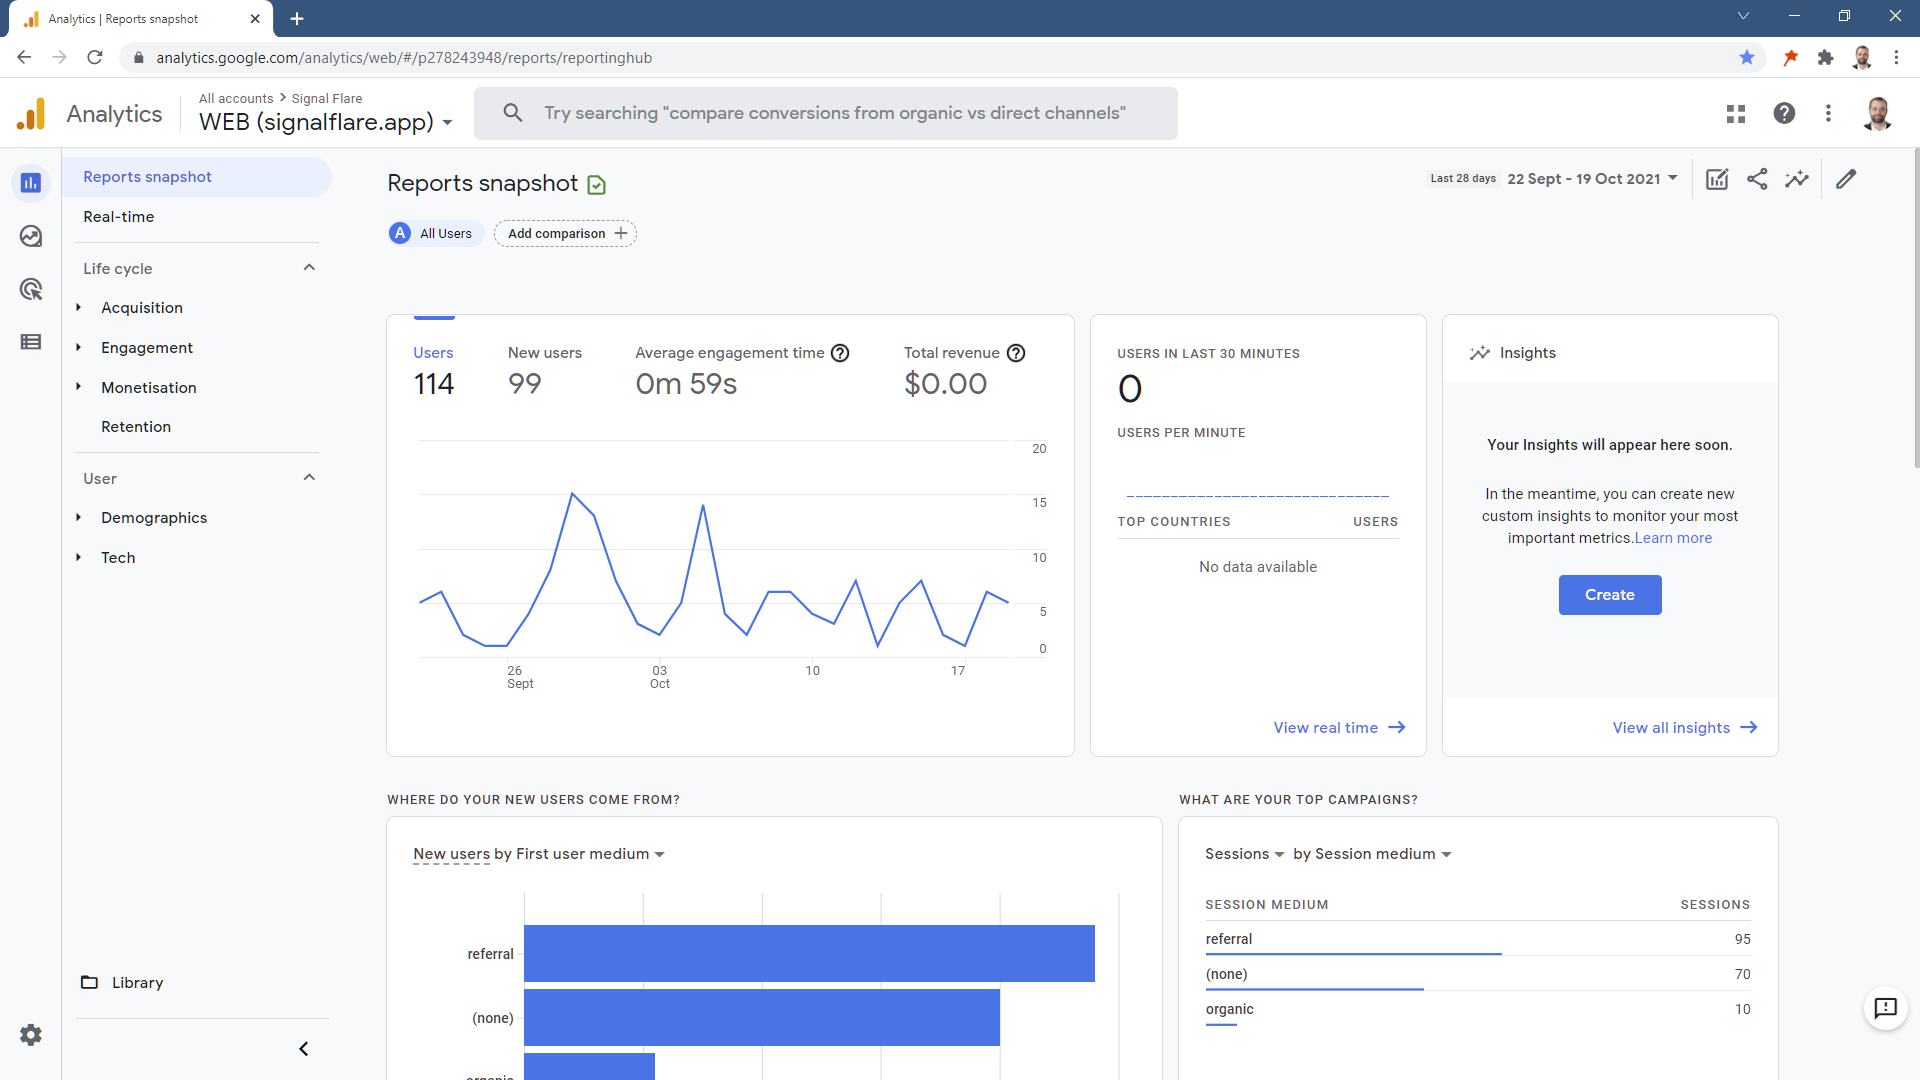Open the Google apps grid icon
Screen dimensions: 1920x1080
[1736, 114]
